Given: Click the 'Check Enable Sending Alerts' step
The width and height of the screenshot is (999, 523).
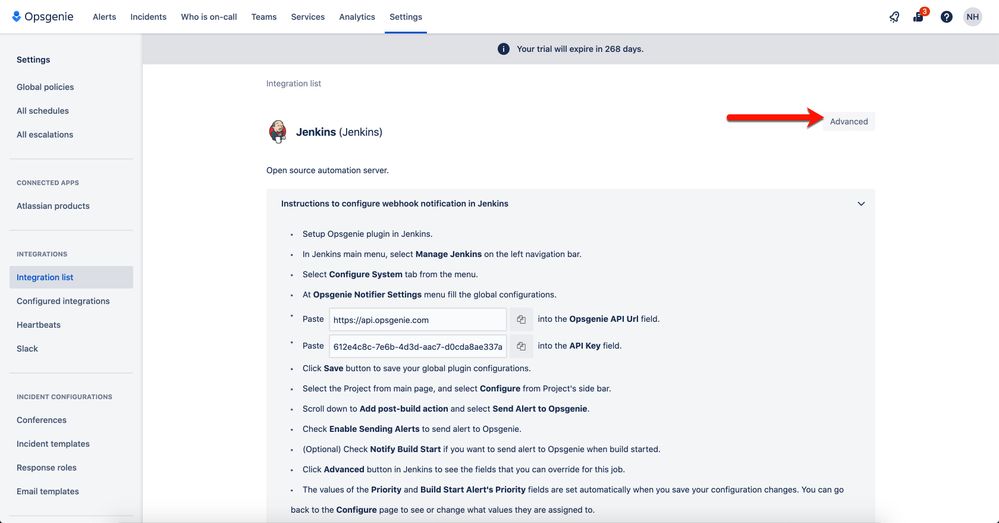Looking at the screenshot, I should click(412, 429).
